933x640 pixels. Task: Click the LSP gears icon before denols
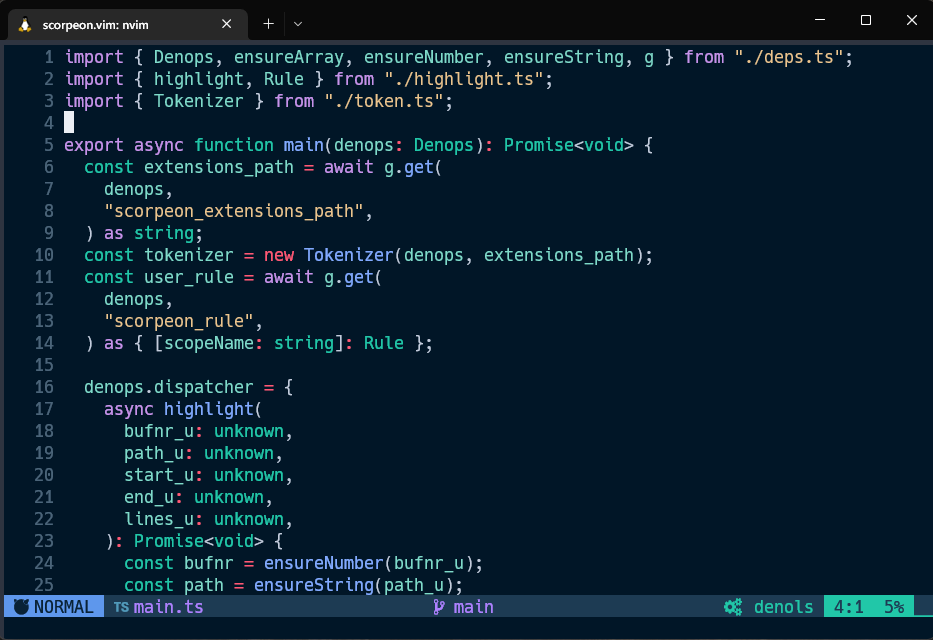733,607
